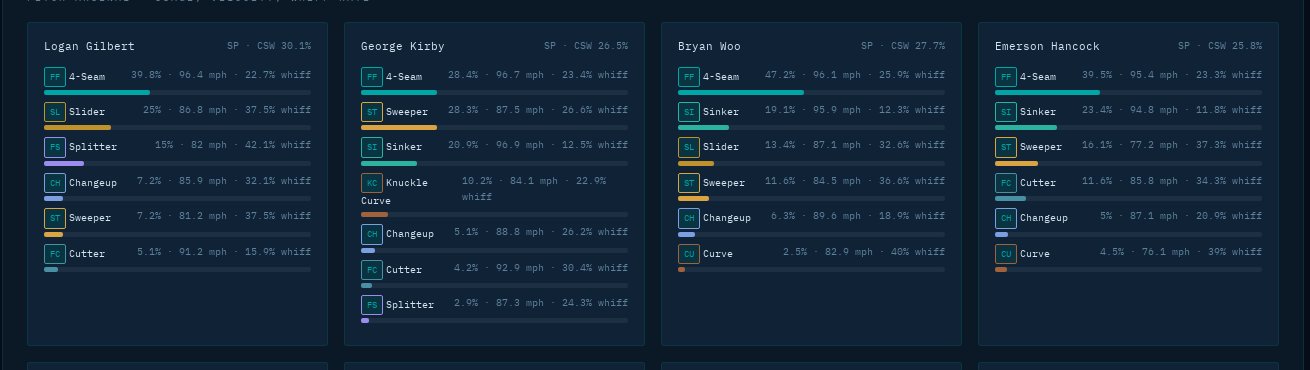Click Logan Gilbert's FS Splitter badge
The image size is (1310, 370).
(54, 147)
